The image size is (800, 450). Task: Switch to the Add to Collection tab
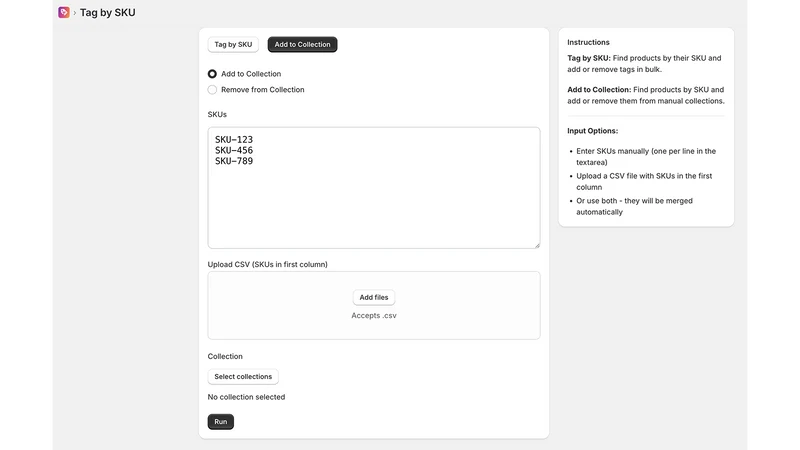coord(303,44)
